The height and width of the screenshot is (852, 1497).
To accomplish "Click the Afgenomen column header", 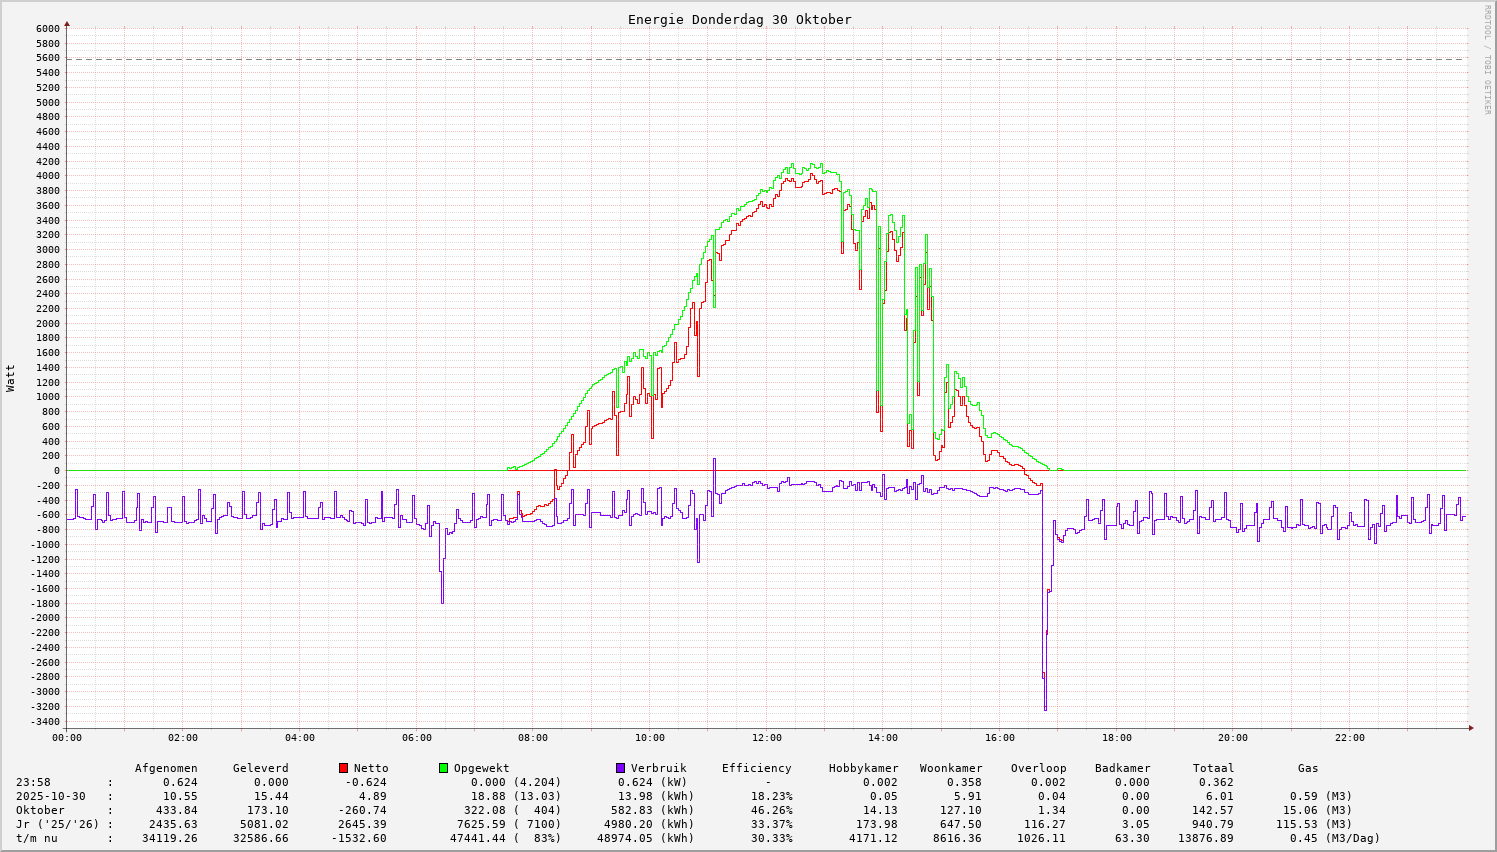I will pyautogui.click(x=166, y=768).
